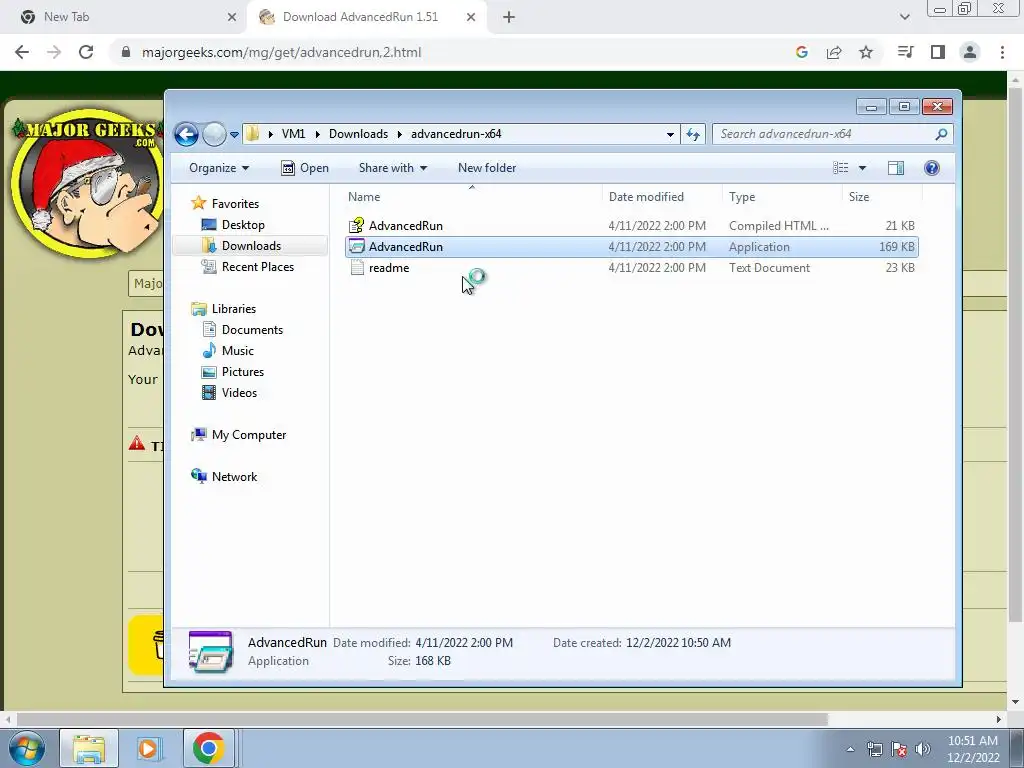Go back in Chrome
This screenshot has height=768, width=1024.
point(22,52)
